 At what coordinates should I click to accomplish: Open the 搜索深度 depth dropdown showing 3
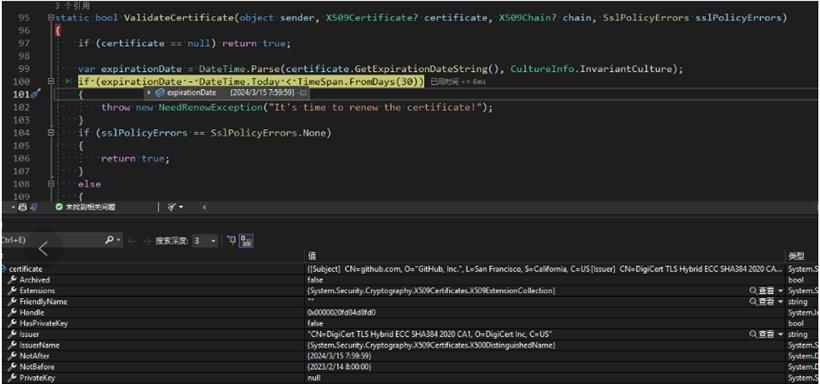[204, 241]
